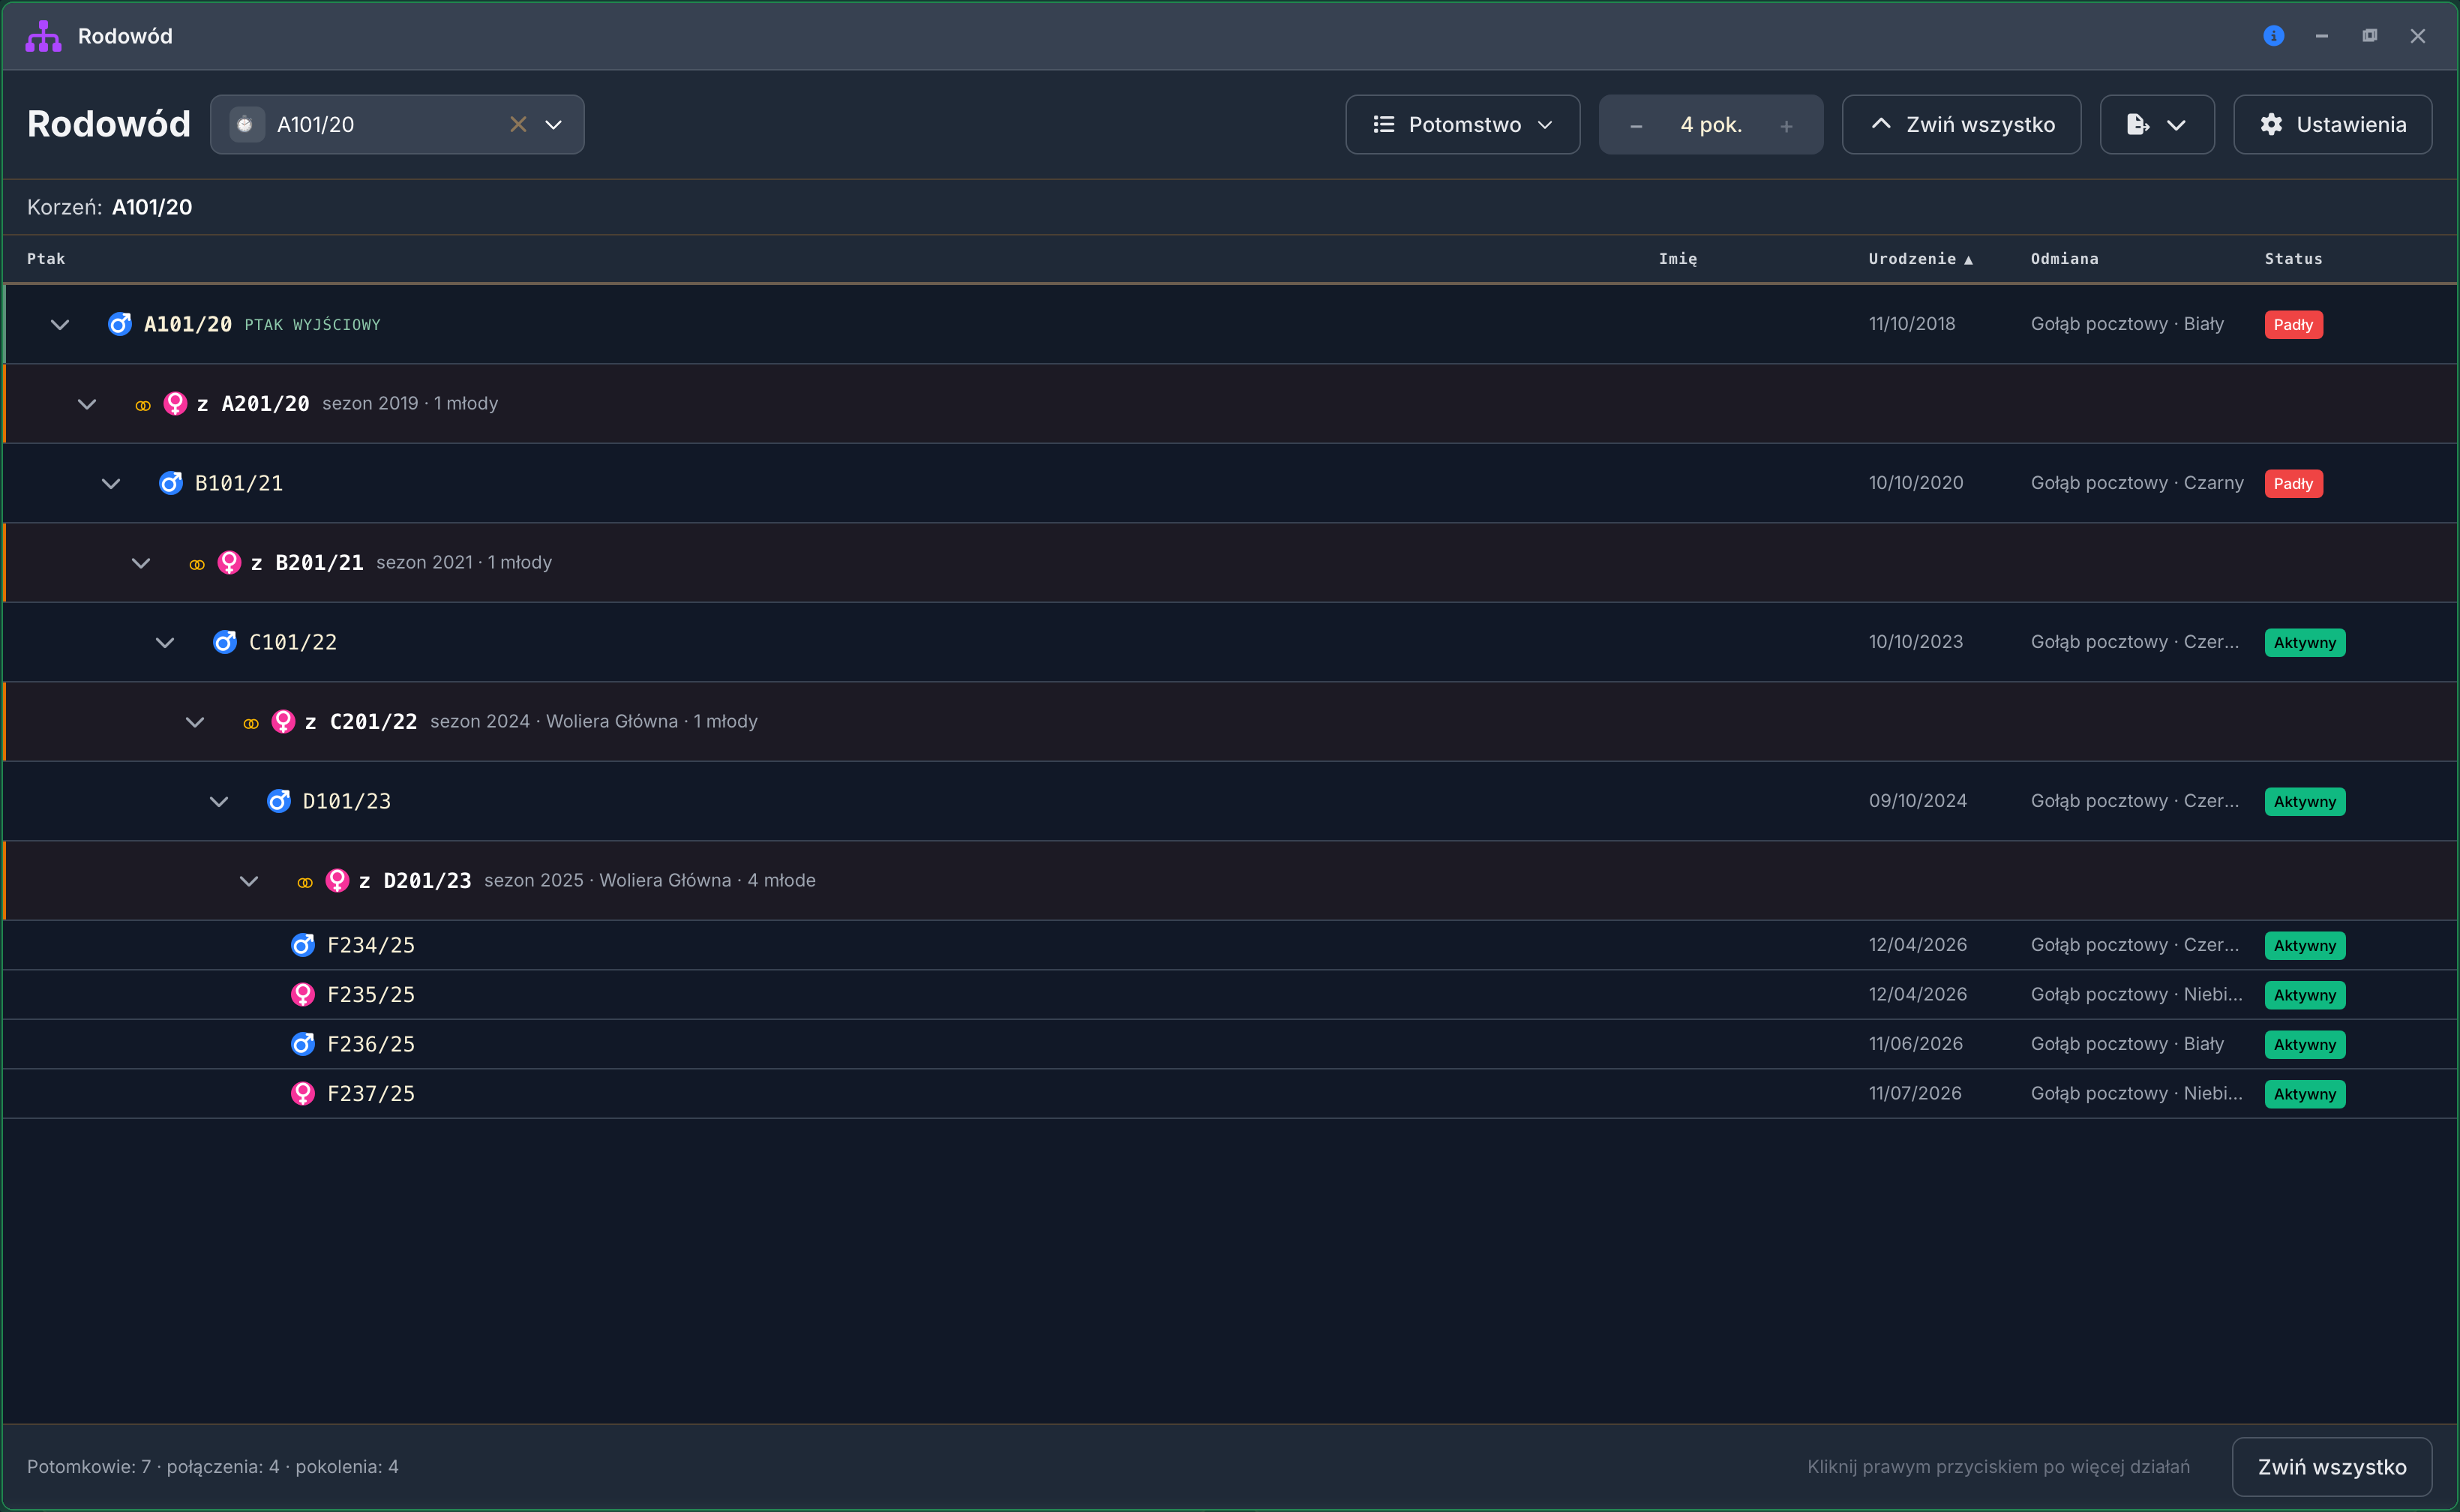Click the Padły badge on B101/21 row
Screen dimensions: 2460x1512
tap(2293, 484)
